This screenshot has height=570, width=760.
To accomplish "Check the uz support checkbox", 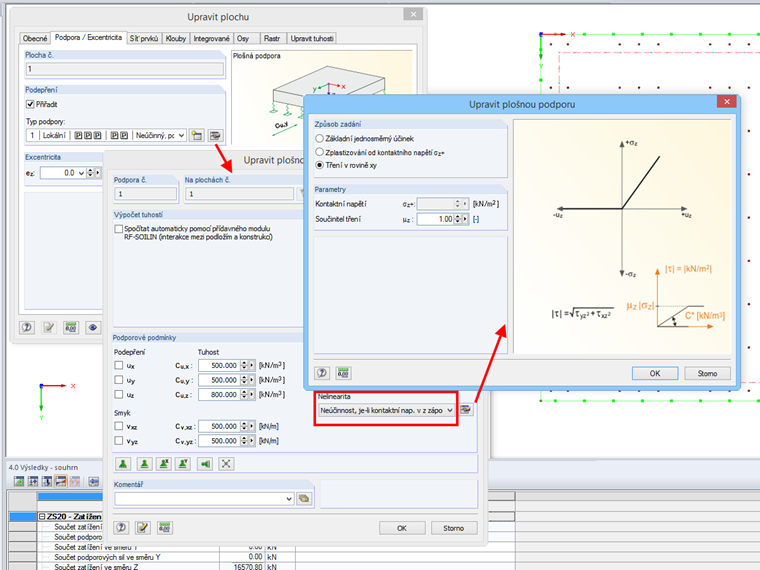I will (x=118, y=394).
